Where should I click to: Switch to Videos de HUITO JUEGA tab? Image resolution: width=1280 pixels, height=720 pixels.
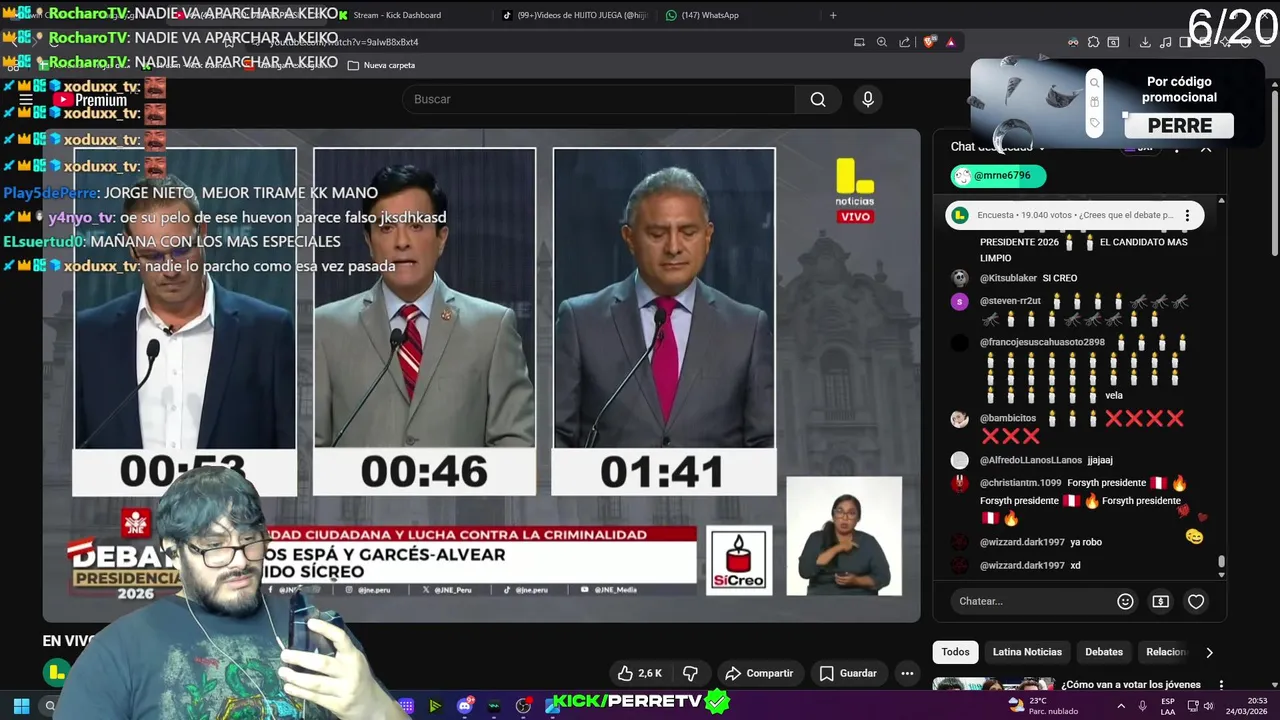click(575, 15)
